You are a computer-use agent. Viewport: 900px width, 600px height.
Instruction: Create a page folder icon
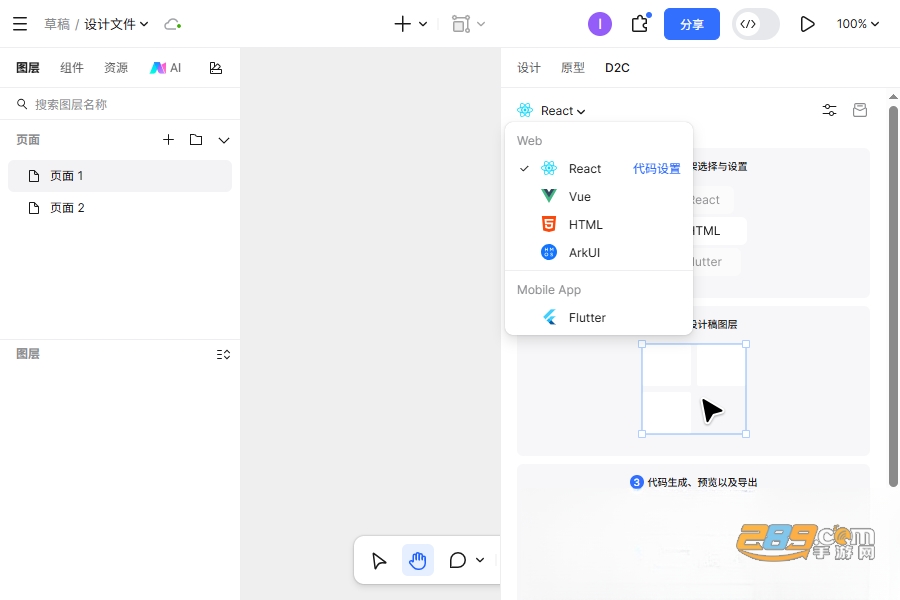196,140
